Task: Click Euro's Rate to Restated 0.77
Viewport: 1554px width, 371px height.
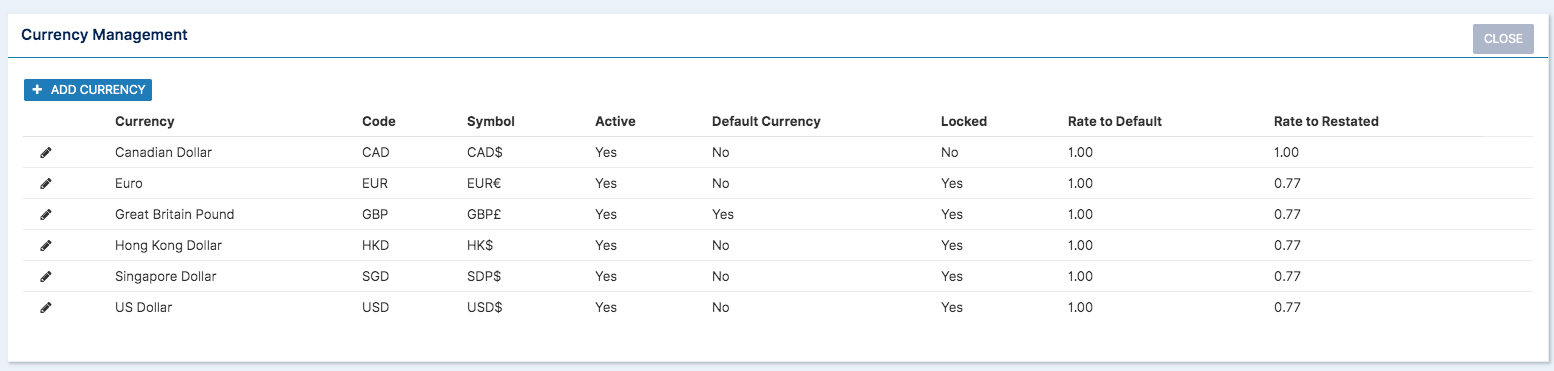Action: point(1287,183)
